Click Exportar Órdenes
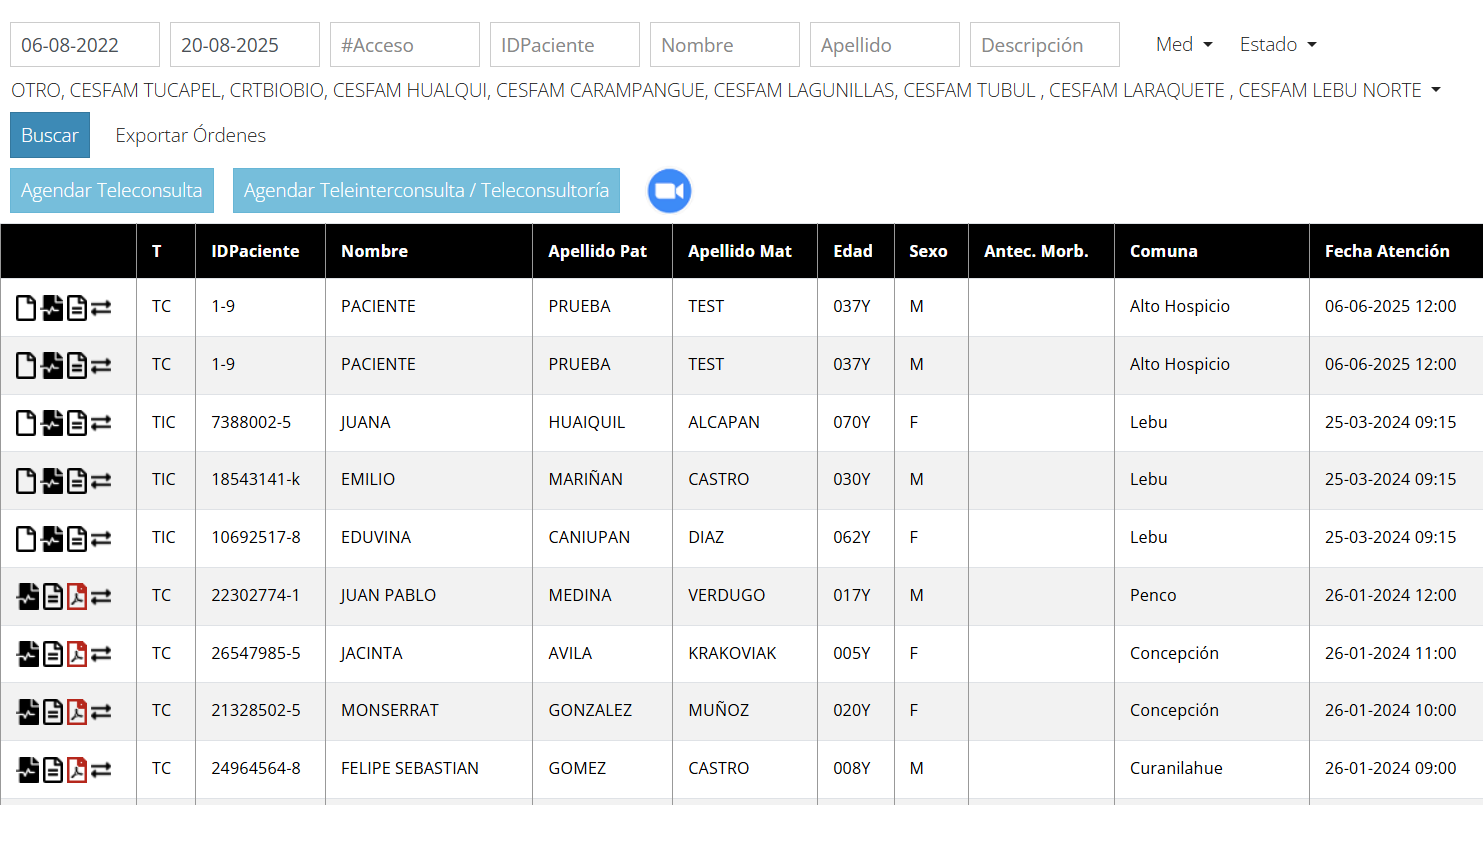The image size is (1483, 845). click(190, 135)
